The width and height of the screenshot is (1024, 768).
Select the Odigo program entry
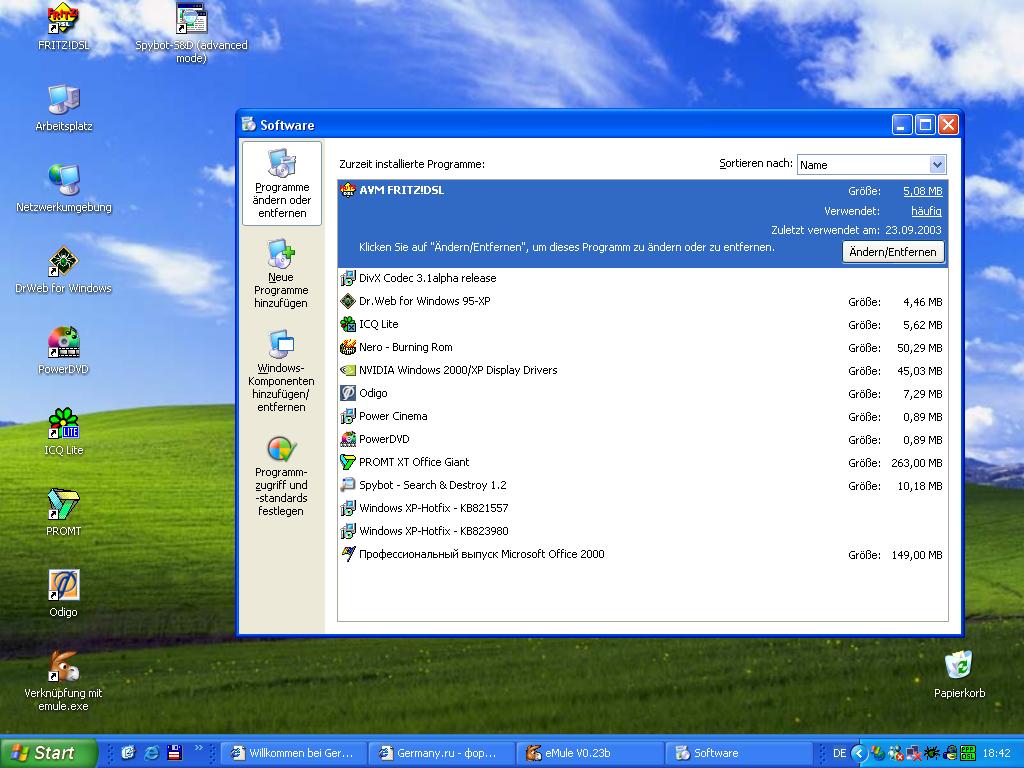(643, 393)
